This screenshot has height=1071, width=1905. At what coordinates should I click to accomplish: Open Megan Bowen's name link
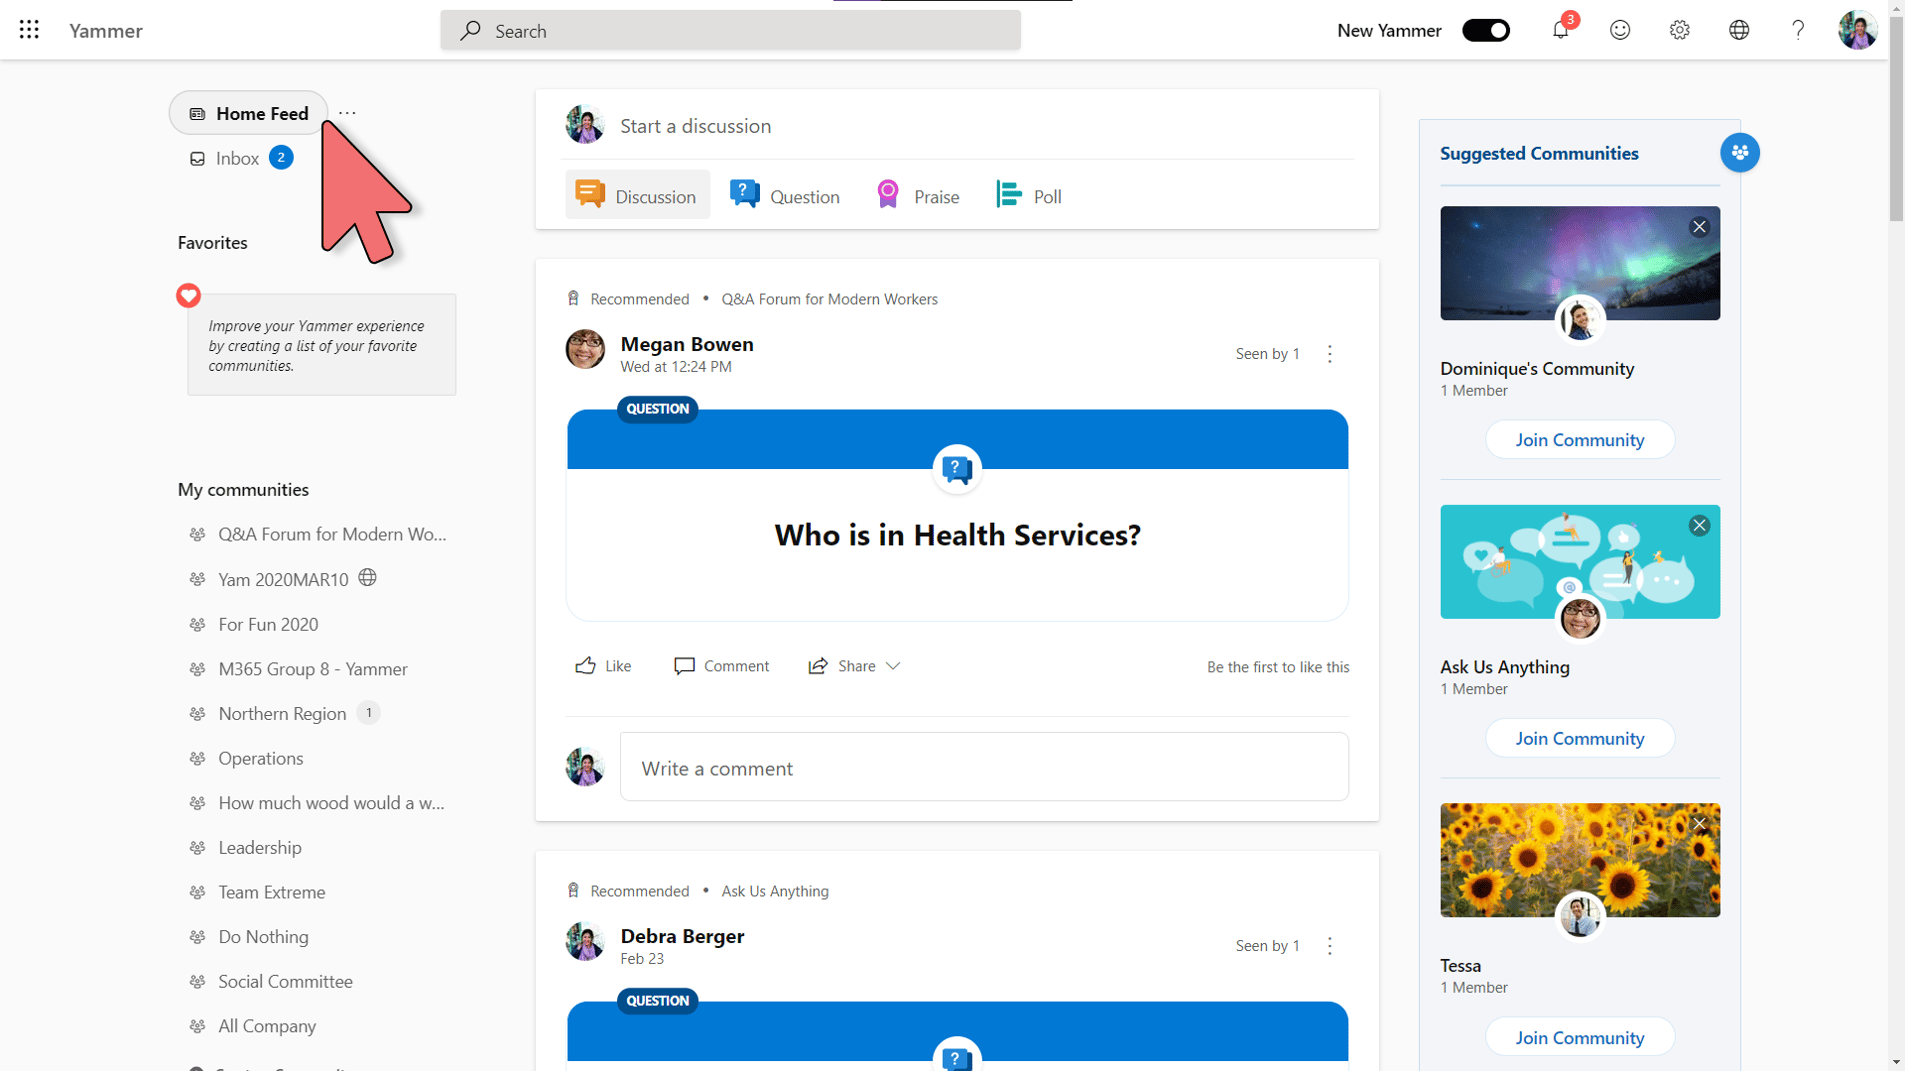(687, 344)
